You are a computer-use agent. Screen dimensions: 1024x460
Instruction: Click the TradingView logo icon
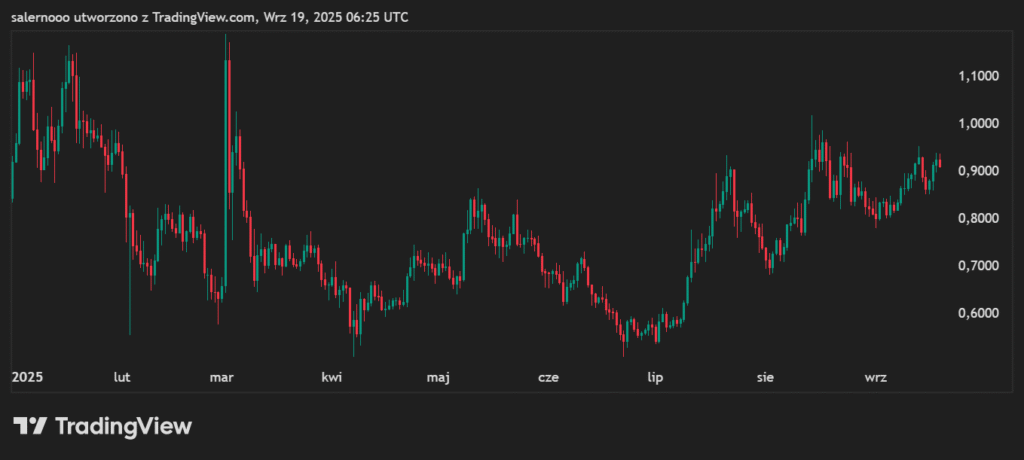pos(30,425)
